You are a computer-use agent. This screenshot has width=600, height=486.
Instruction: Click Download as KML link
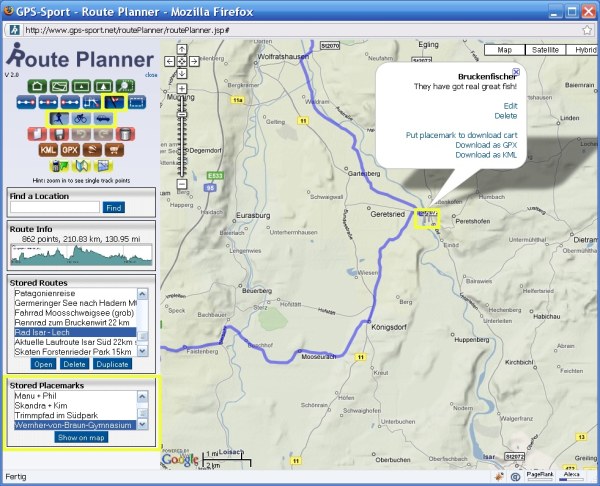[486, 155]
